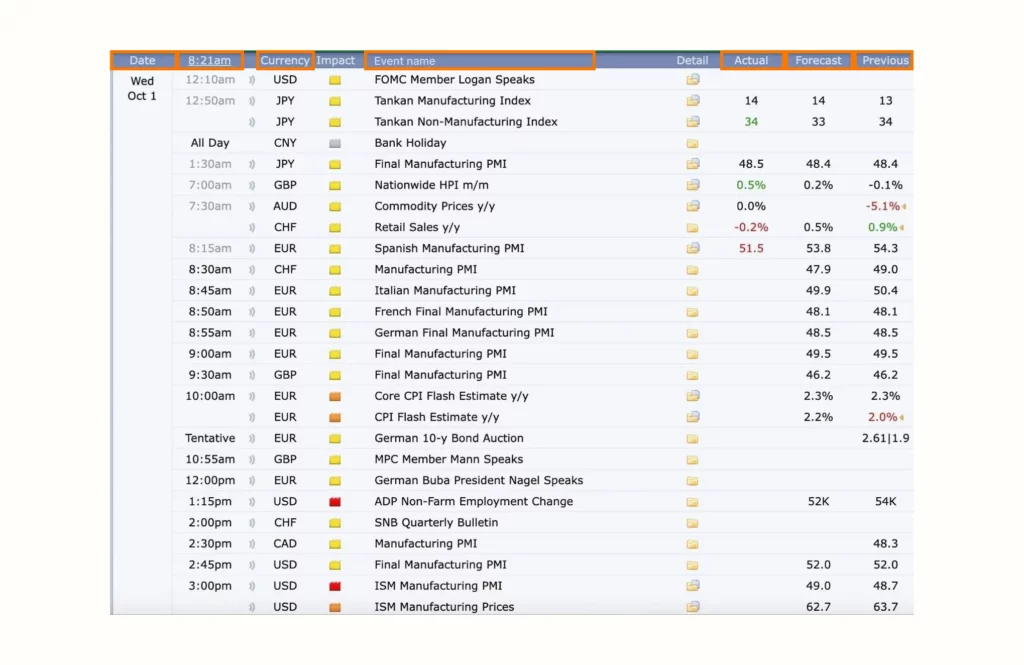Open the German Buba President Nagel Speaks event
The height and width of the screenshot is (665, 1024).
coord(480,480)
